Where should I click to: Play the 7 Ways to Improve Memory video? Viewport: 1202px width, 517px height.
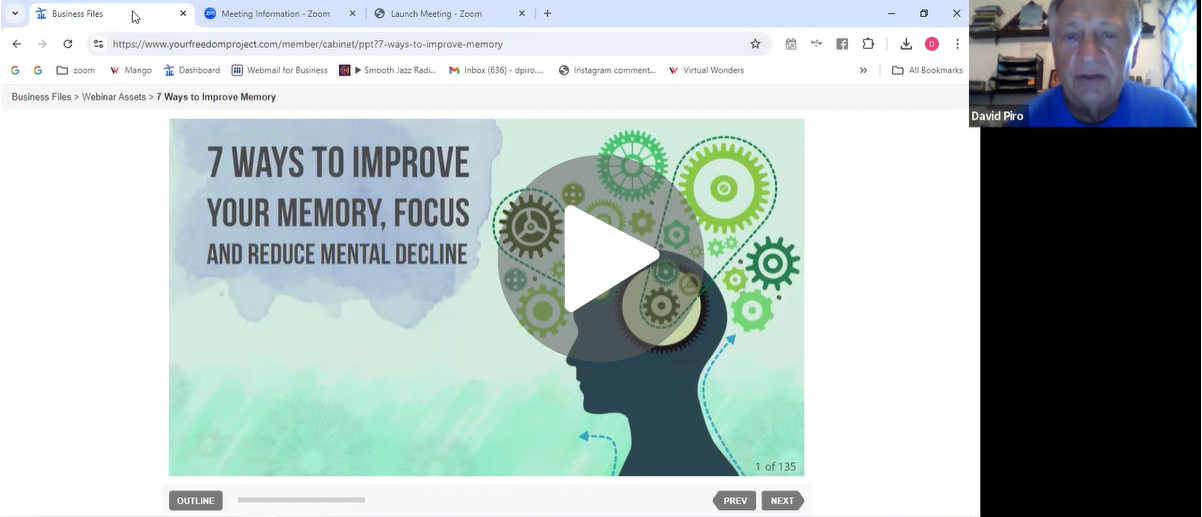pos(600,259)
